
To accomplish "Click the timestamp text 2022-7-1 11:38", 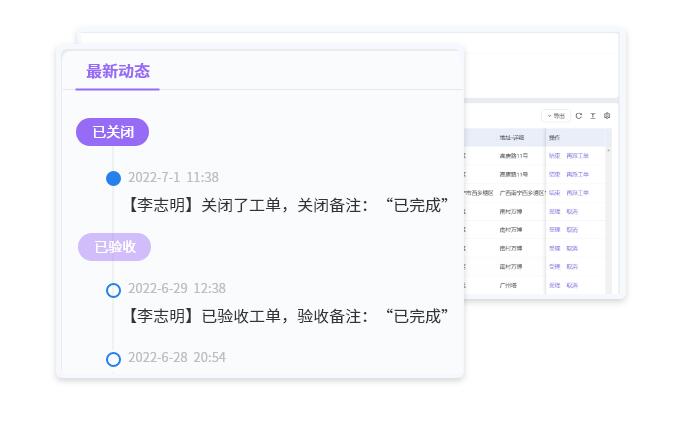I will (173, 177).
